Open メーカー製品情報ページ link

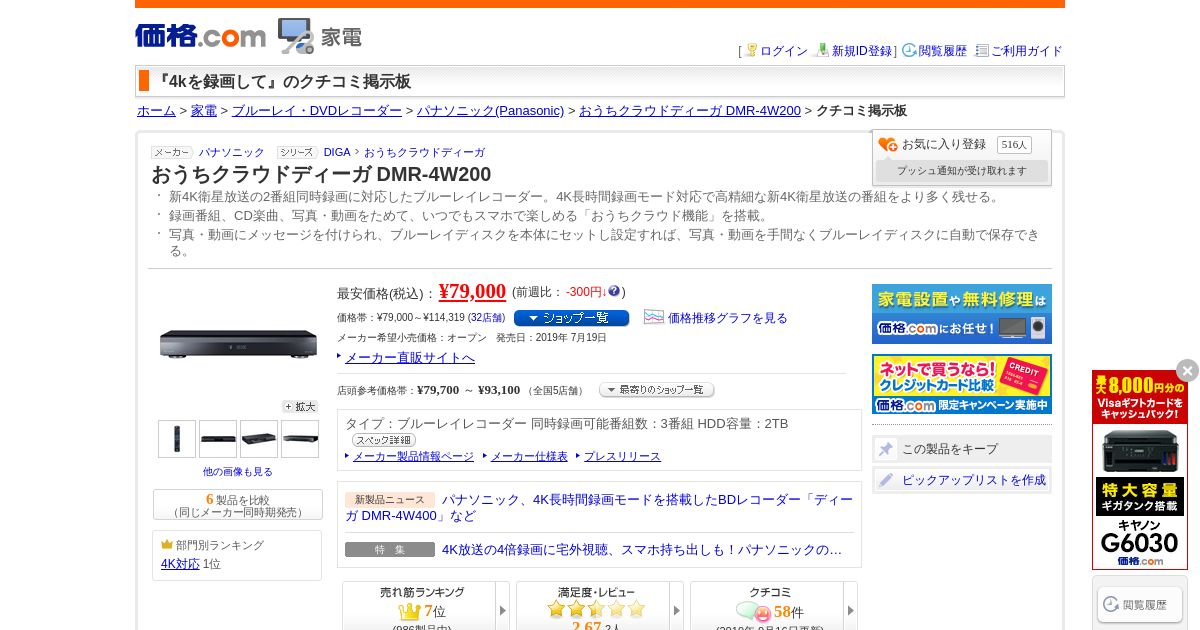pos(413,456)
